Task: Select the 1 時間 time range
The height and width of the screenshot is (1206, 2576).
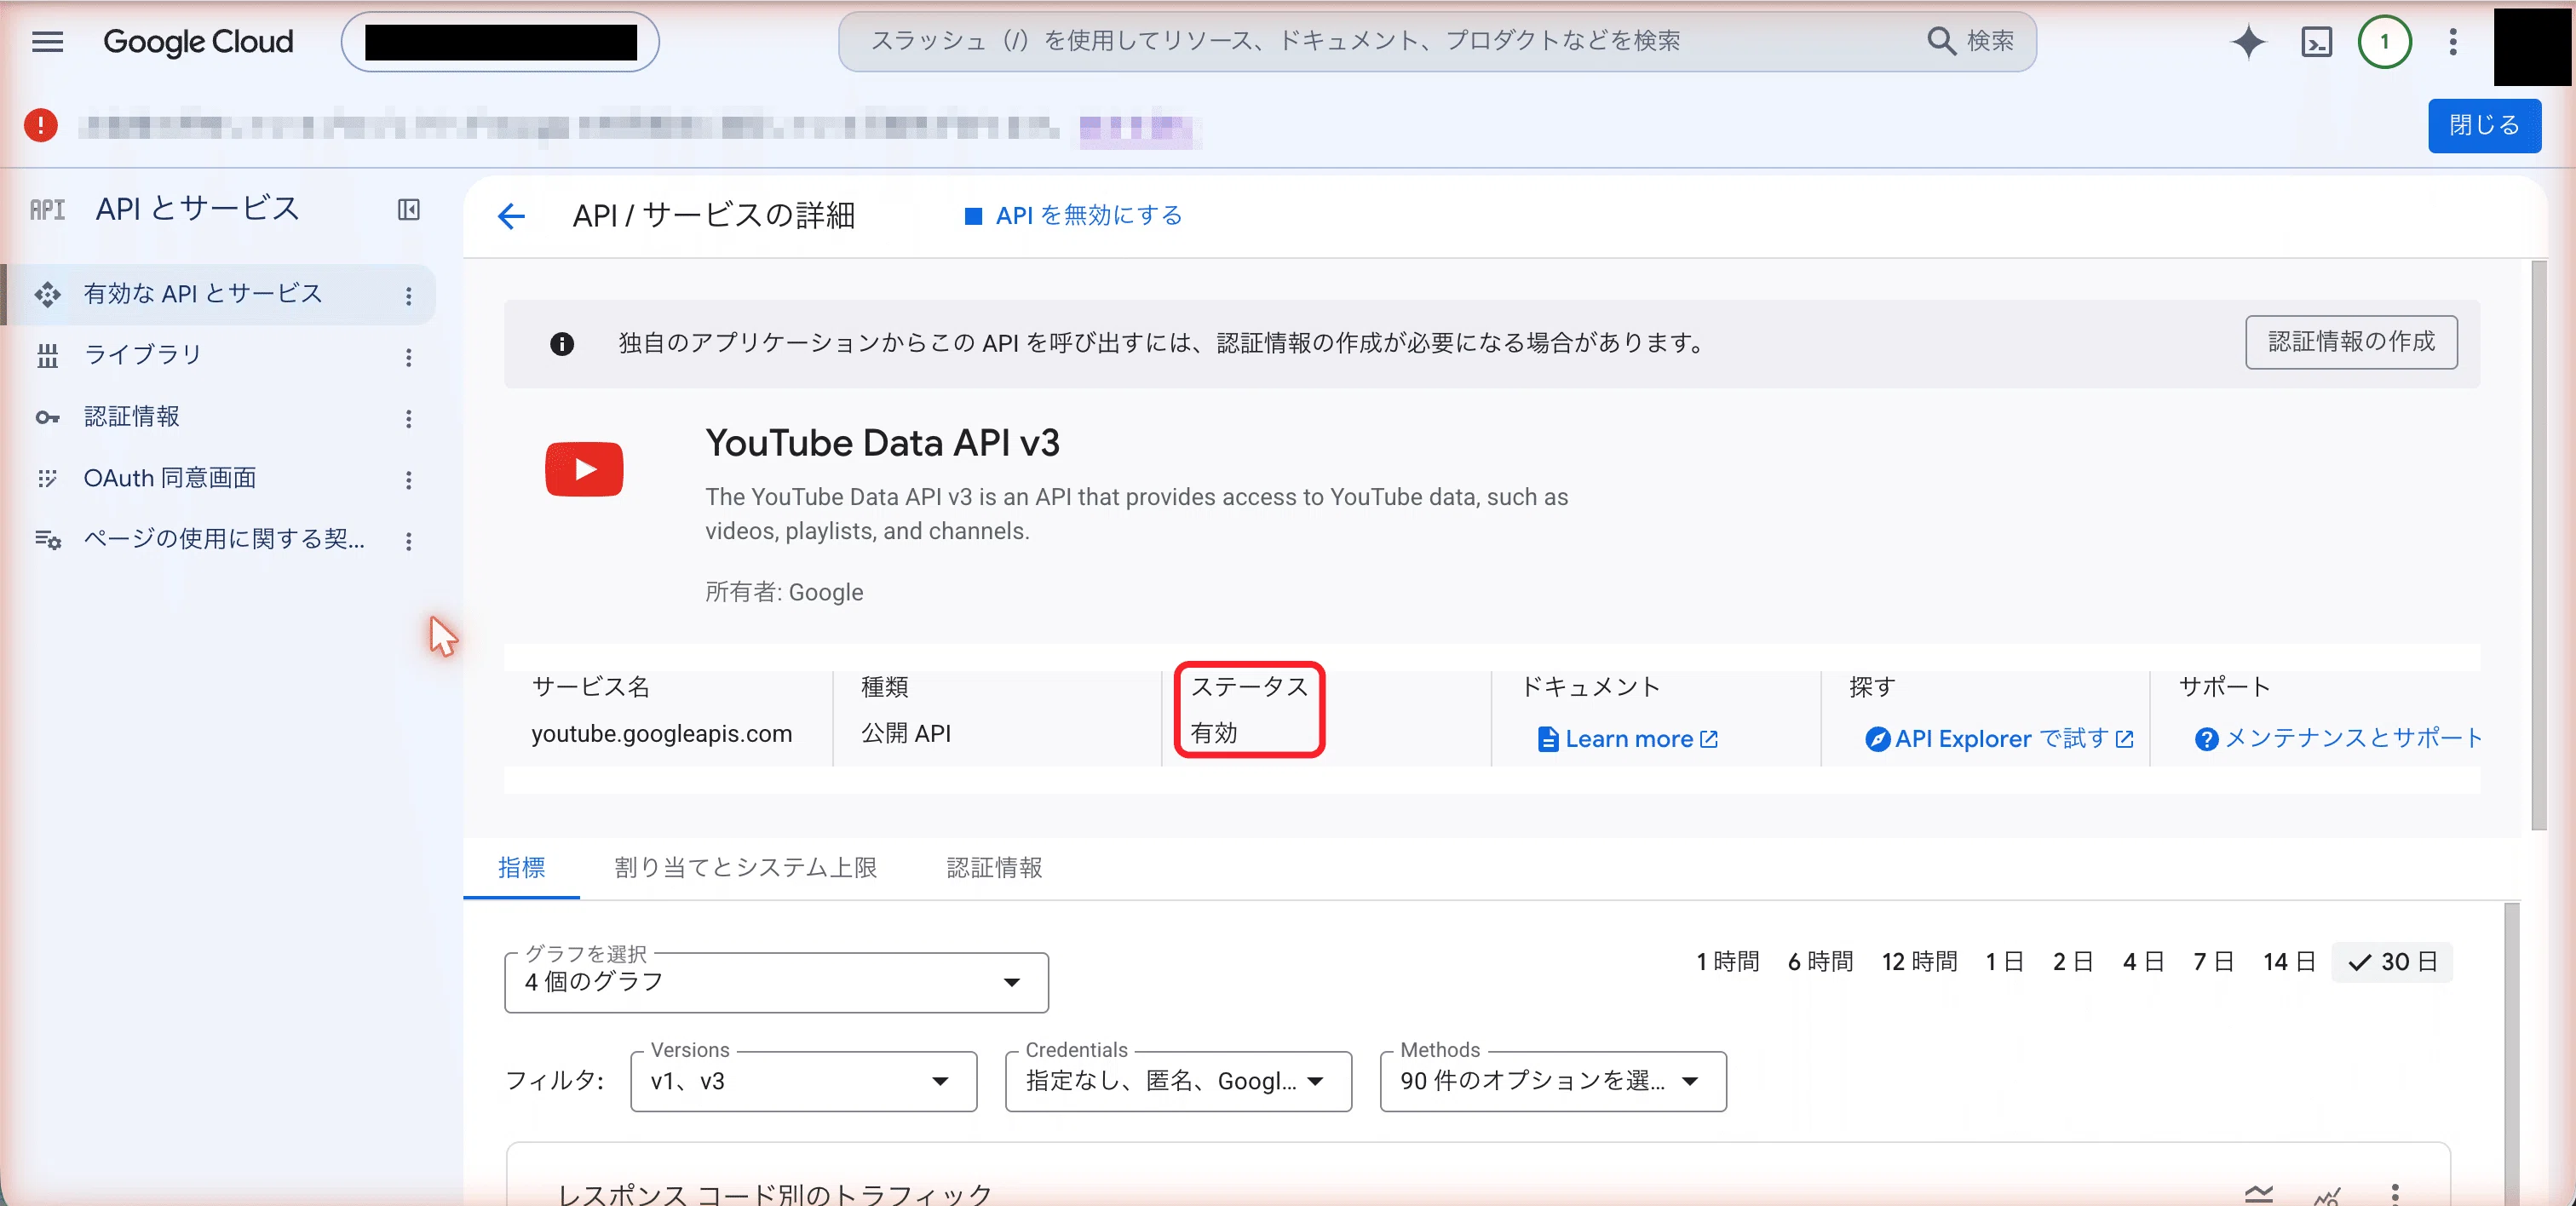Action: coord(1727,962)
